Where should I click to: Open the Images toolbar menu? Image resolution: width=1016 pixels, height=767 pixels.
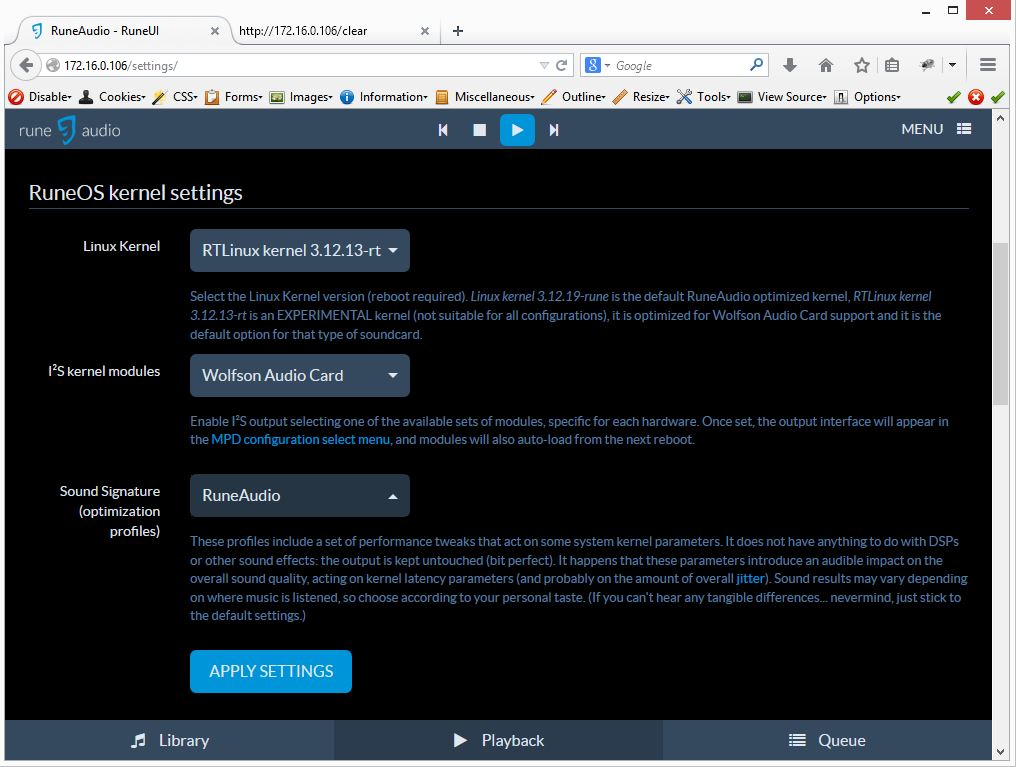click(301, 97)
